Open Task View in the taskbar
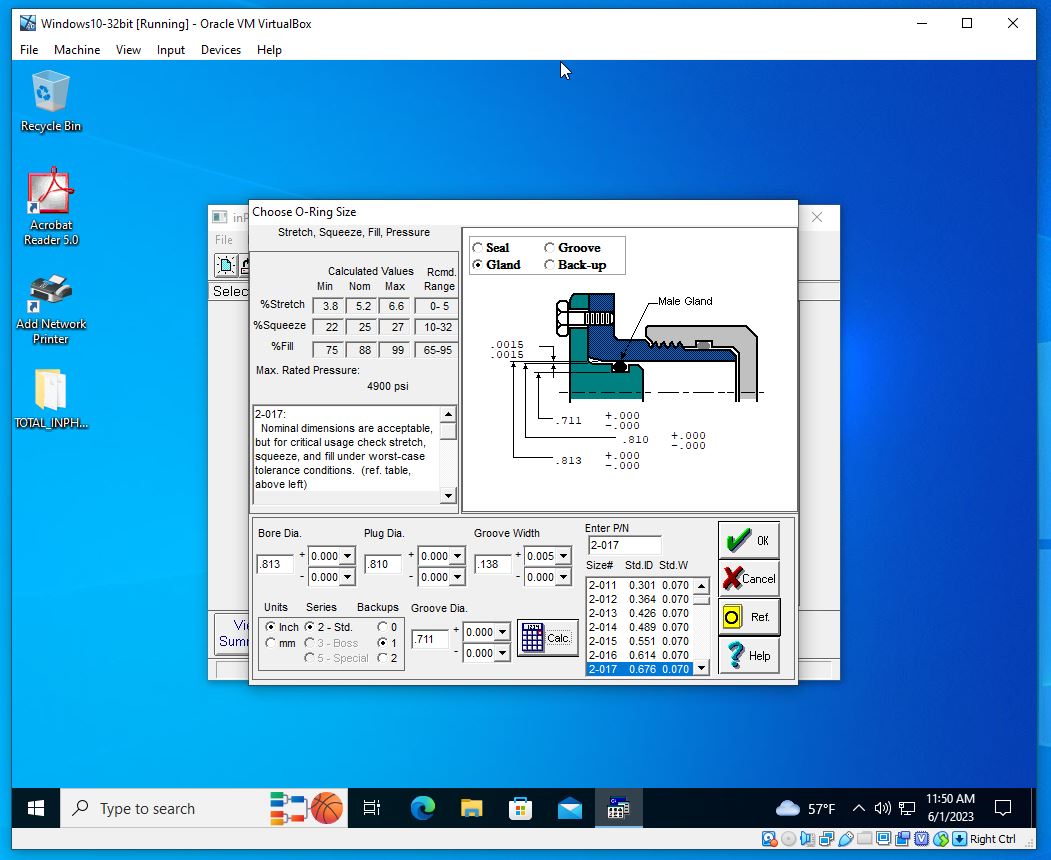 371,808
